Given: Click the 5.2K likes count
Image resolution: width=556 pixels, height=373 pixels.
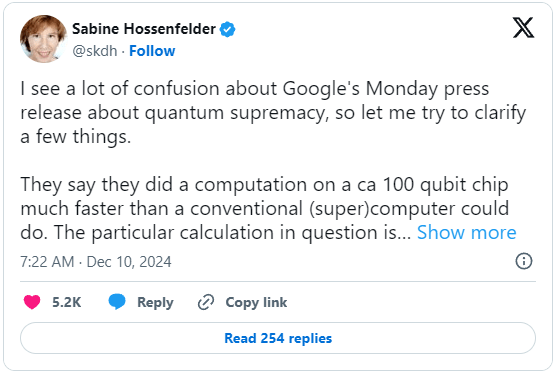Looking at the screenshot, I should 67,302.
